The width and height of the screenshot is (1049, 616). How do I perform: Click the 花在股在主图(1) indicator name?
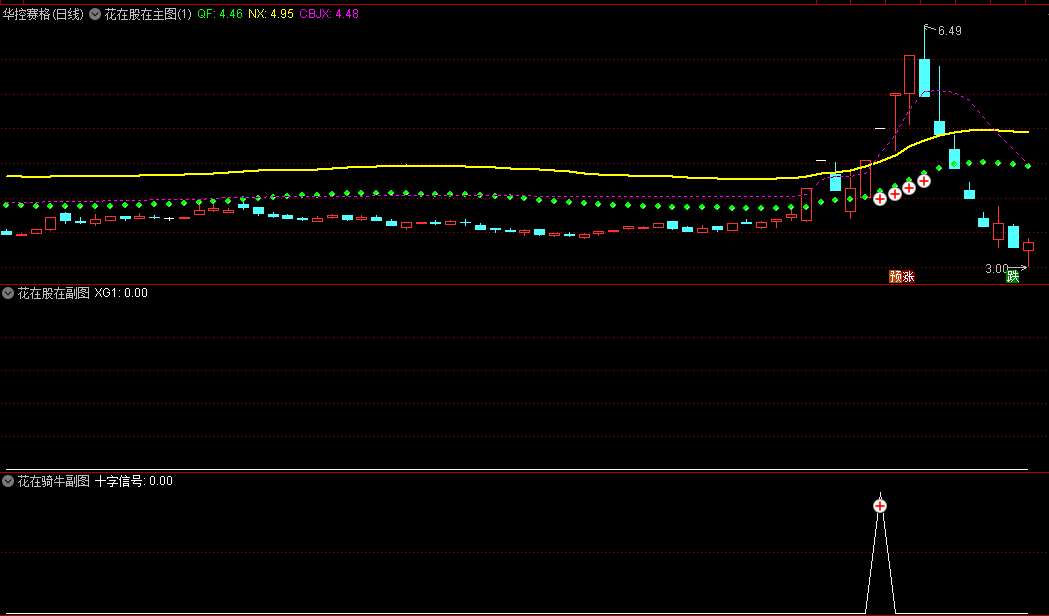click(147, 15)
